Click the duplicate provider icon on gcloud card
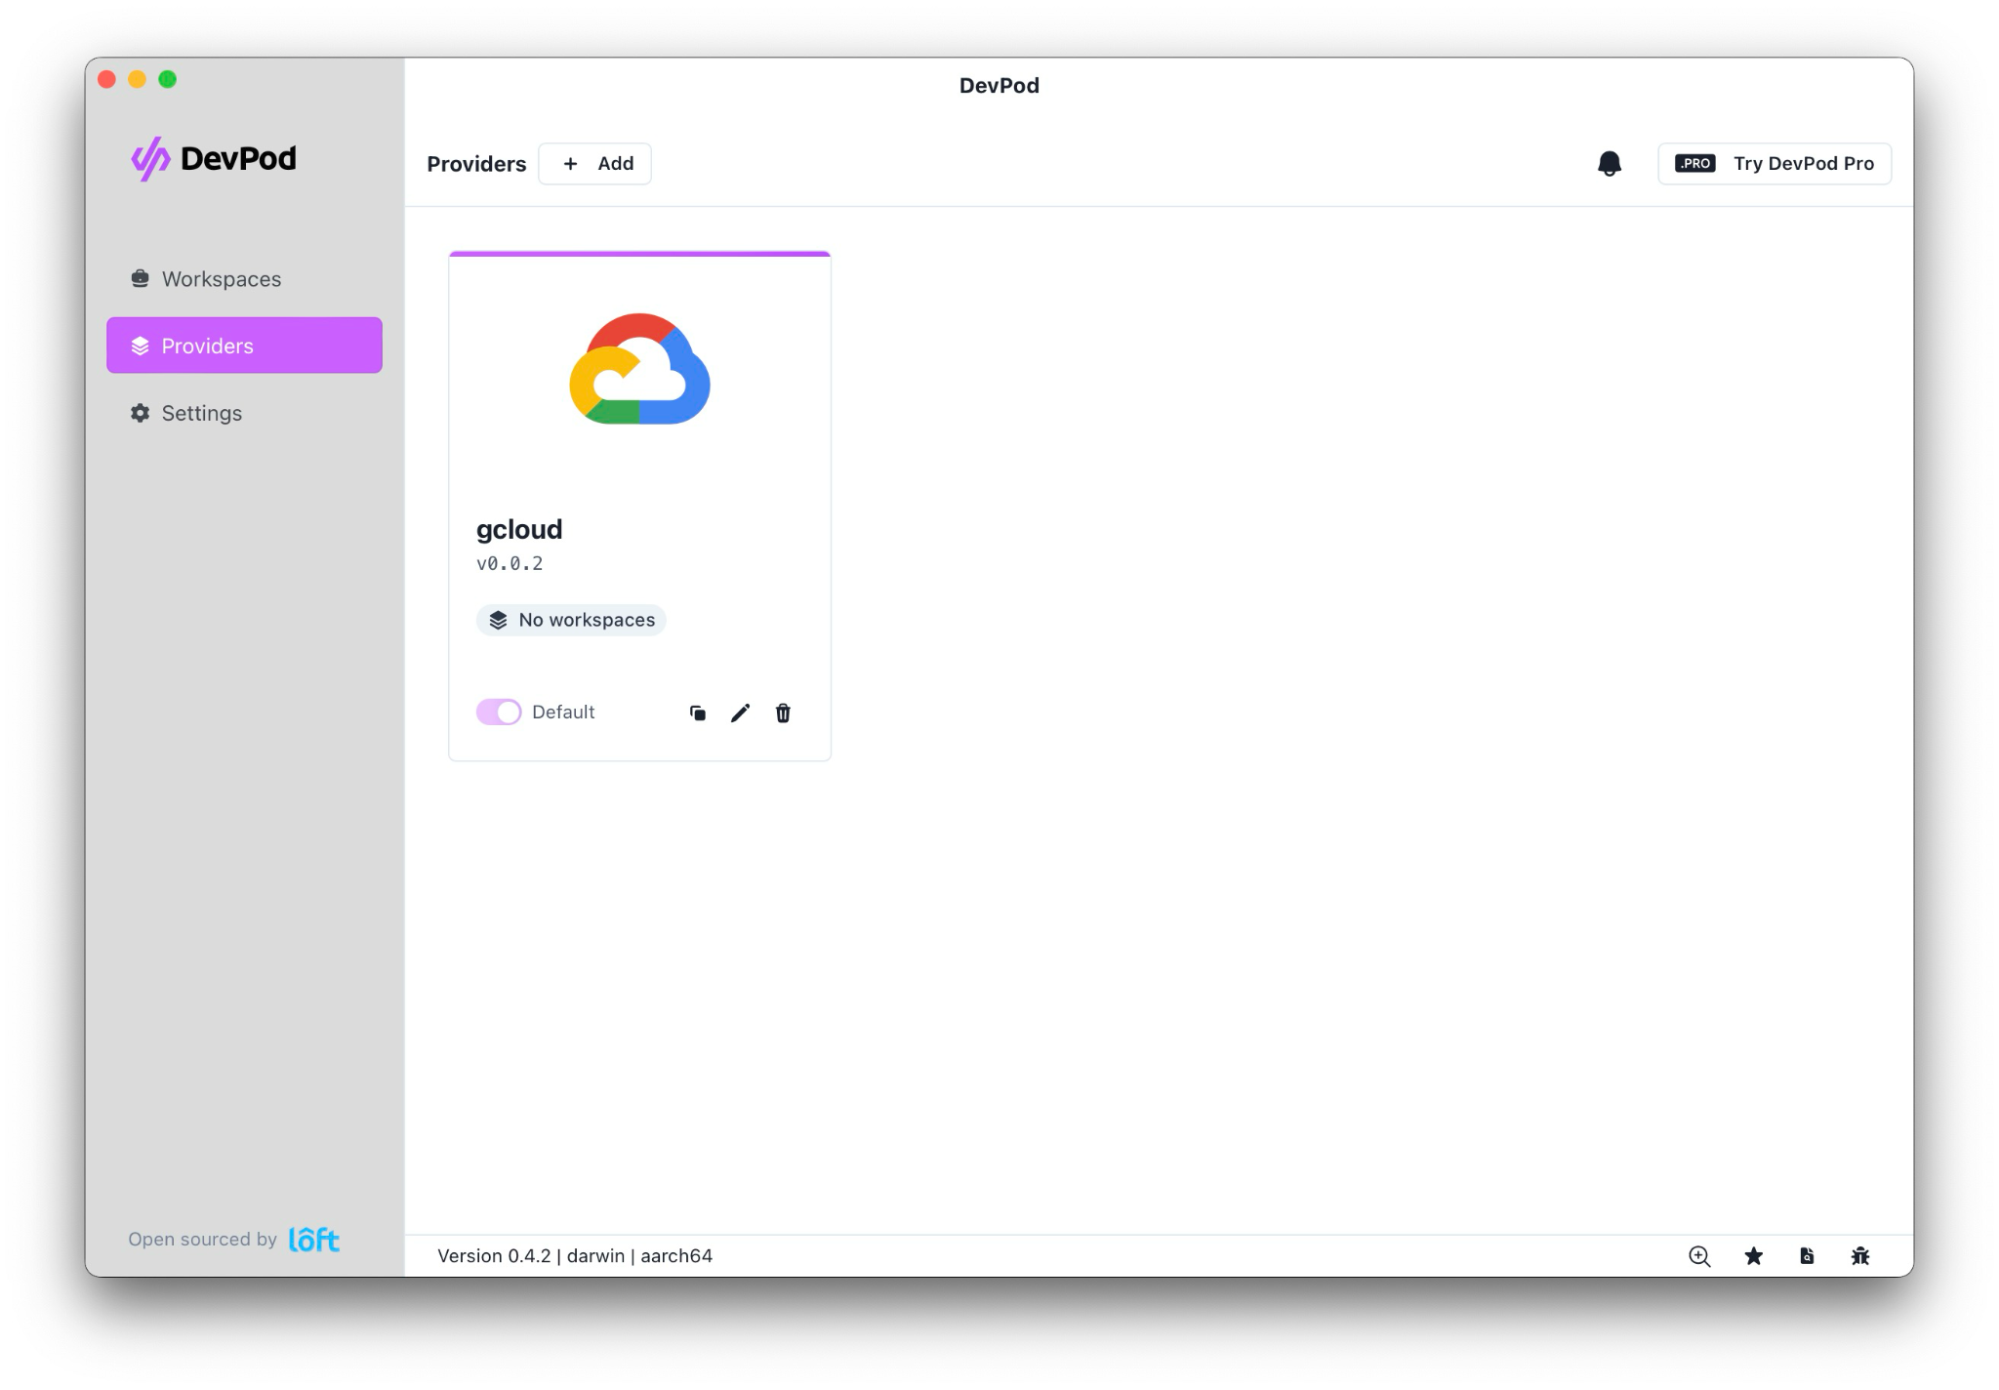Image resolution: width=1999 pixels, height=1390 pixels. (x=697, y=713)
